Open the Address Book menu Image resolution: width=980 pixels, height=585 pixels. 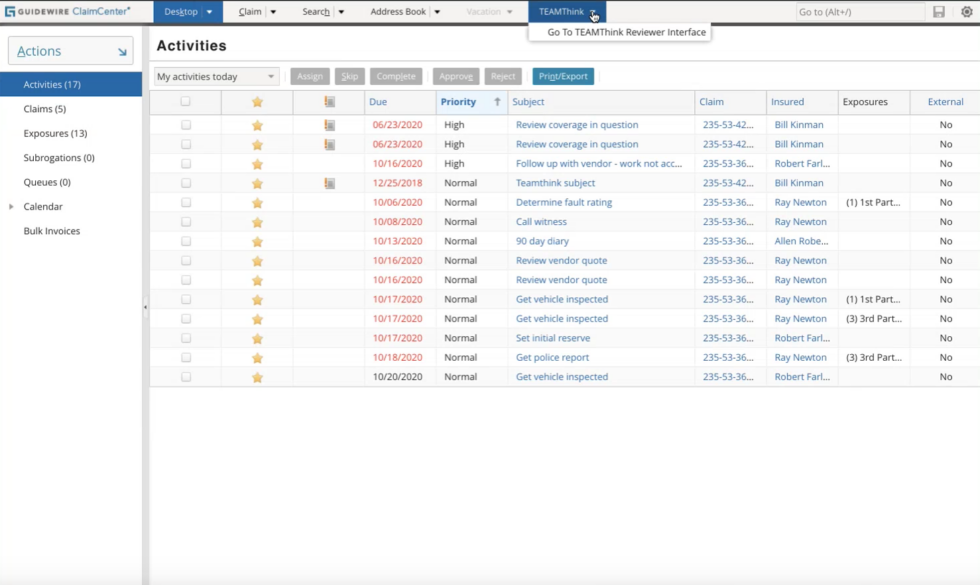point(400,11)
